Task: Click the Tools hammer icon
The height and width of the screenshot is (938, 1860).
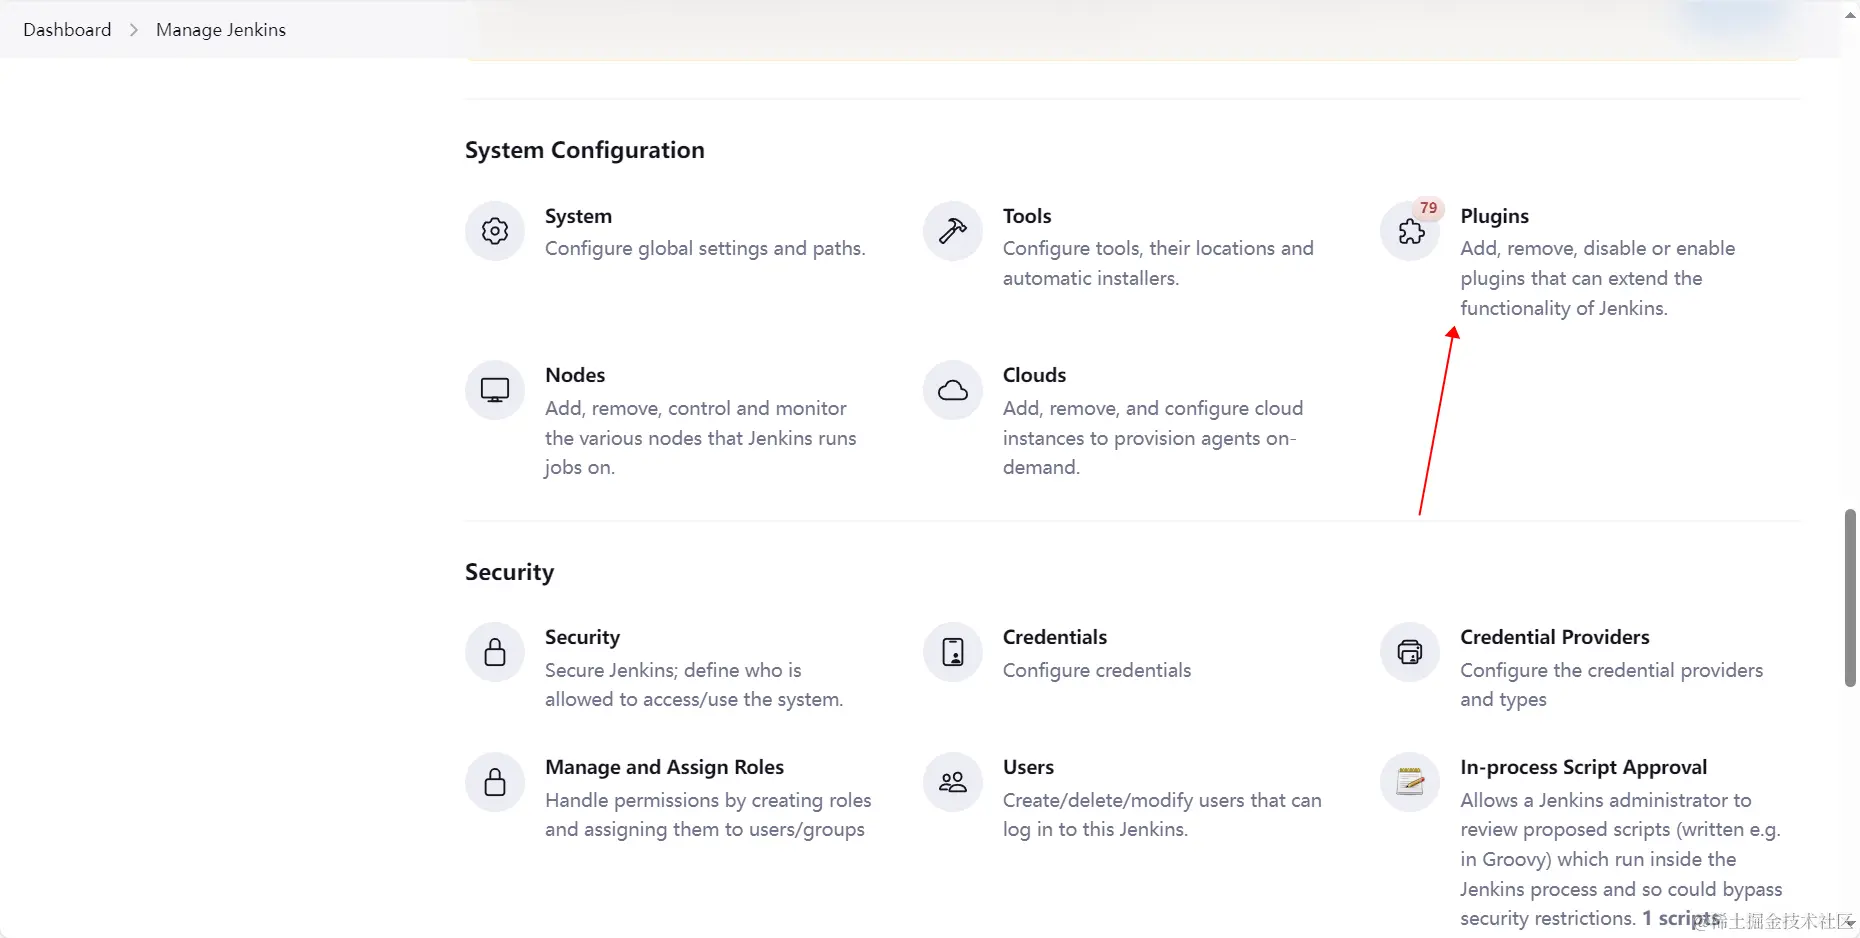Action: click(953, 231)
